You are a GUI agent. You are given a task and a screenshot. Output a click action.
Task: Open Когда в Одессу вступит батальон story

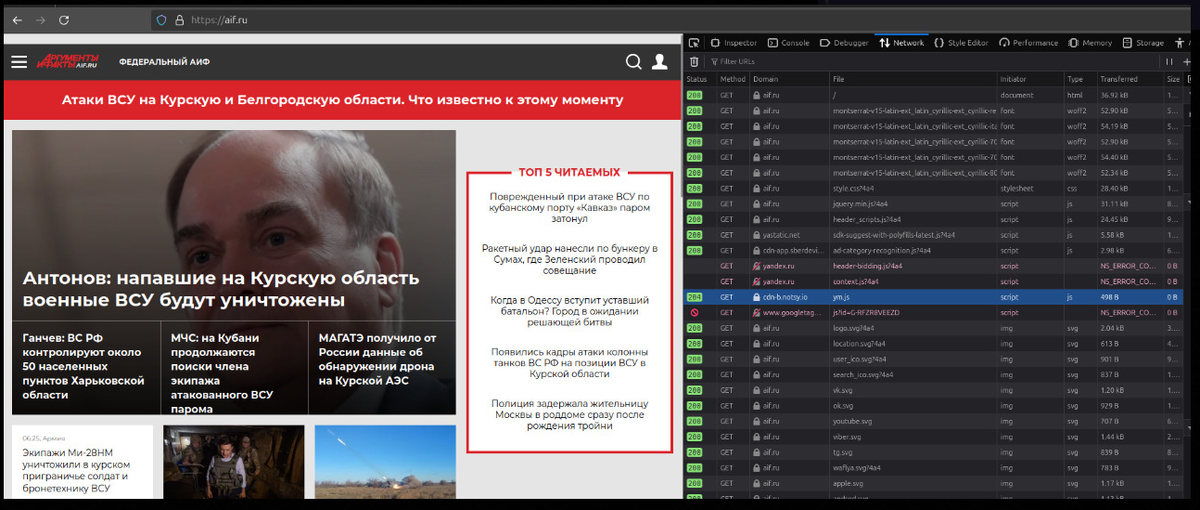coord(570,312)
